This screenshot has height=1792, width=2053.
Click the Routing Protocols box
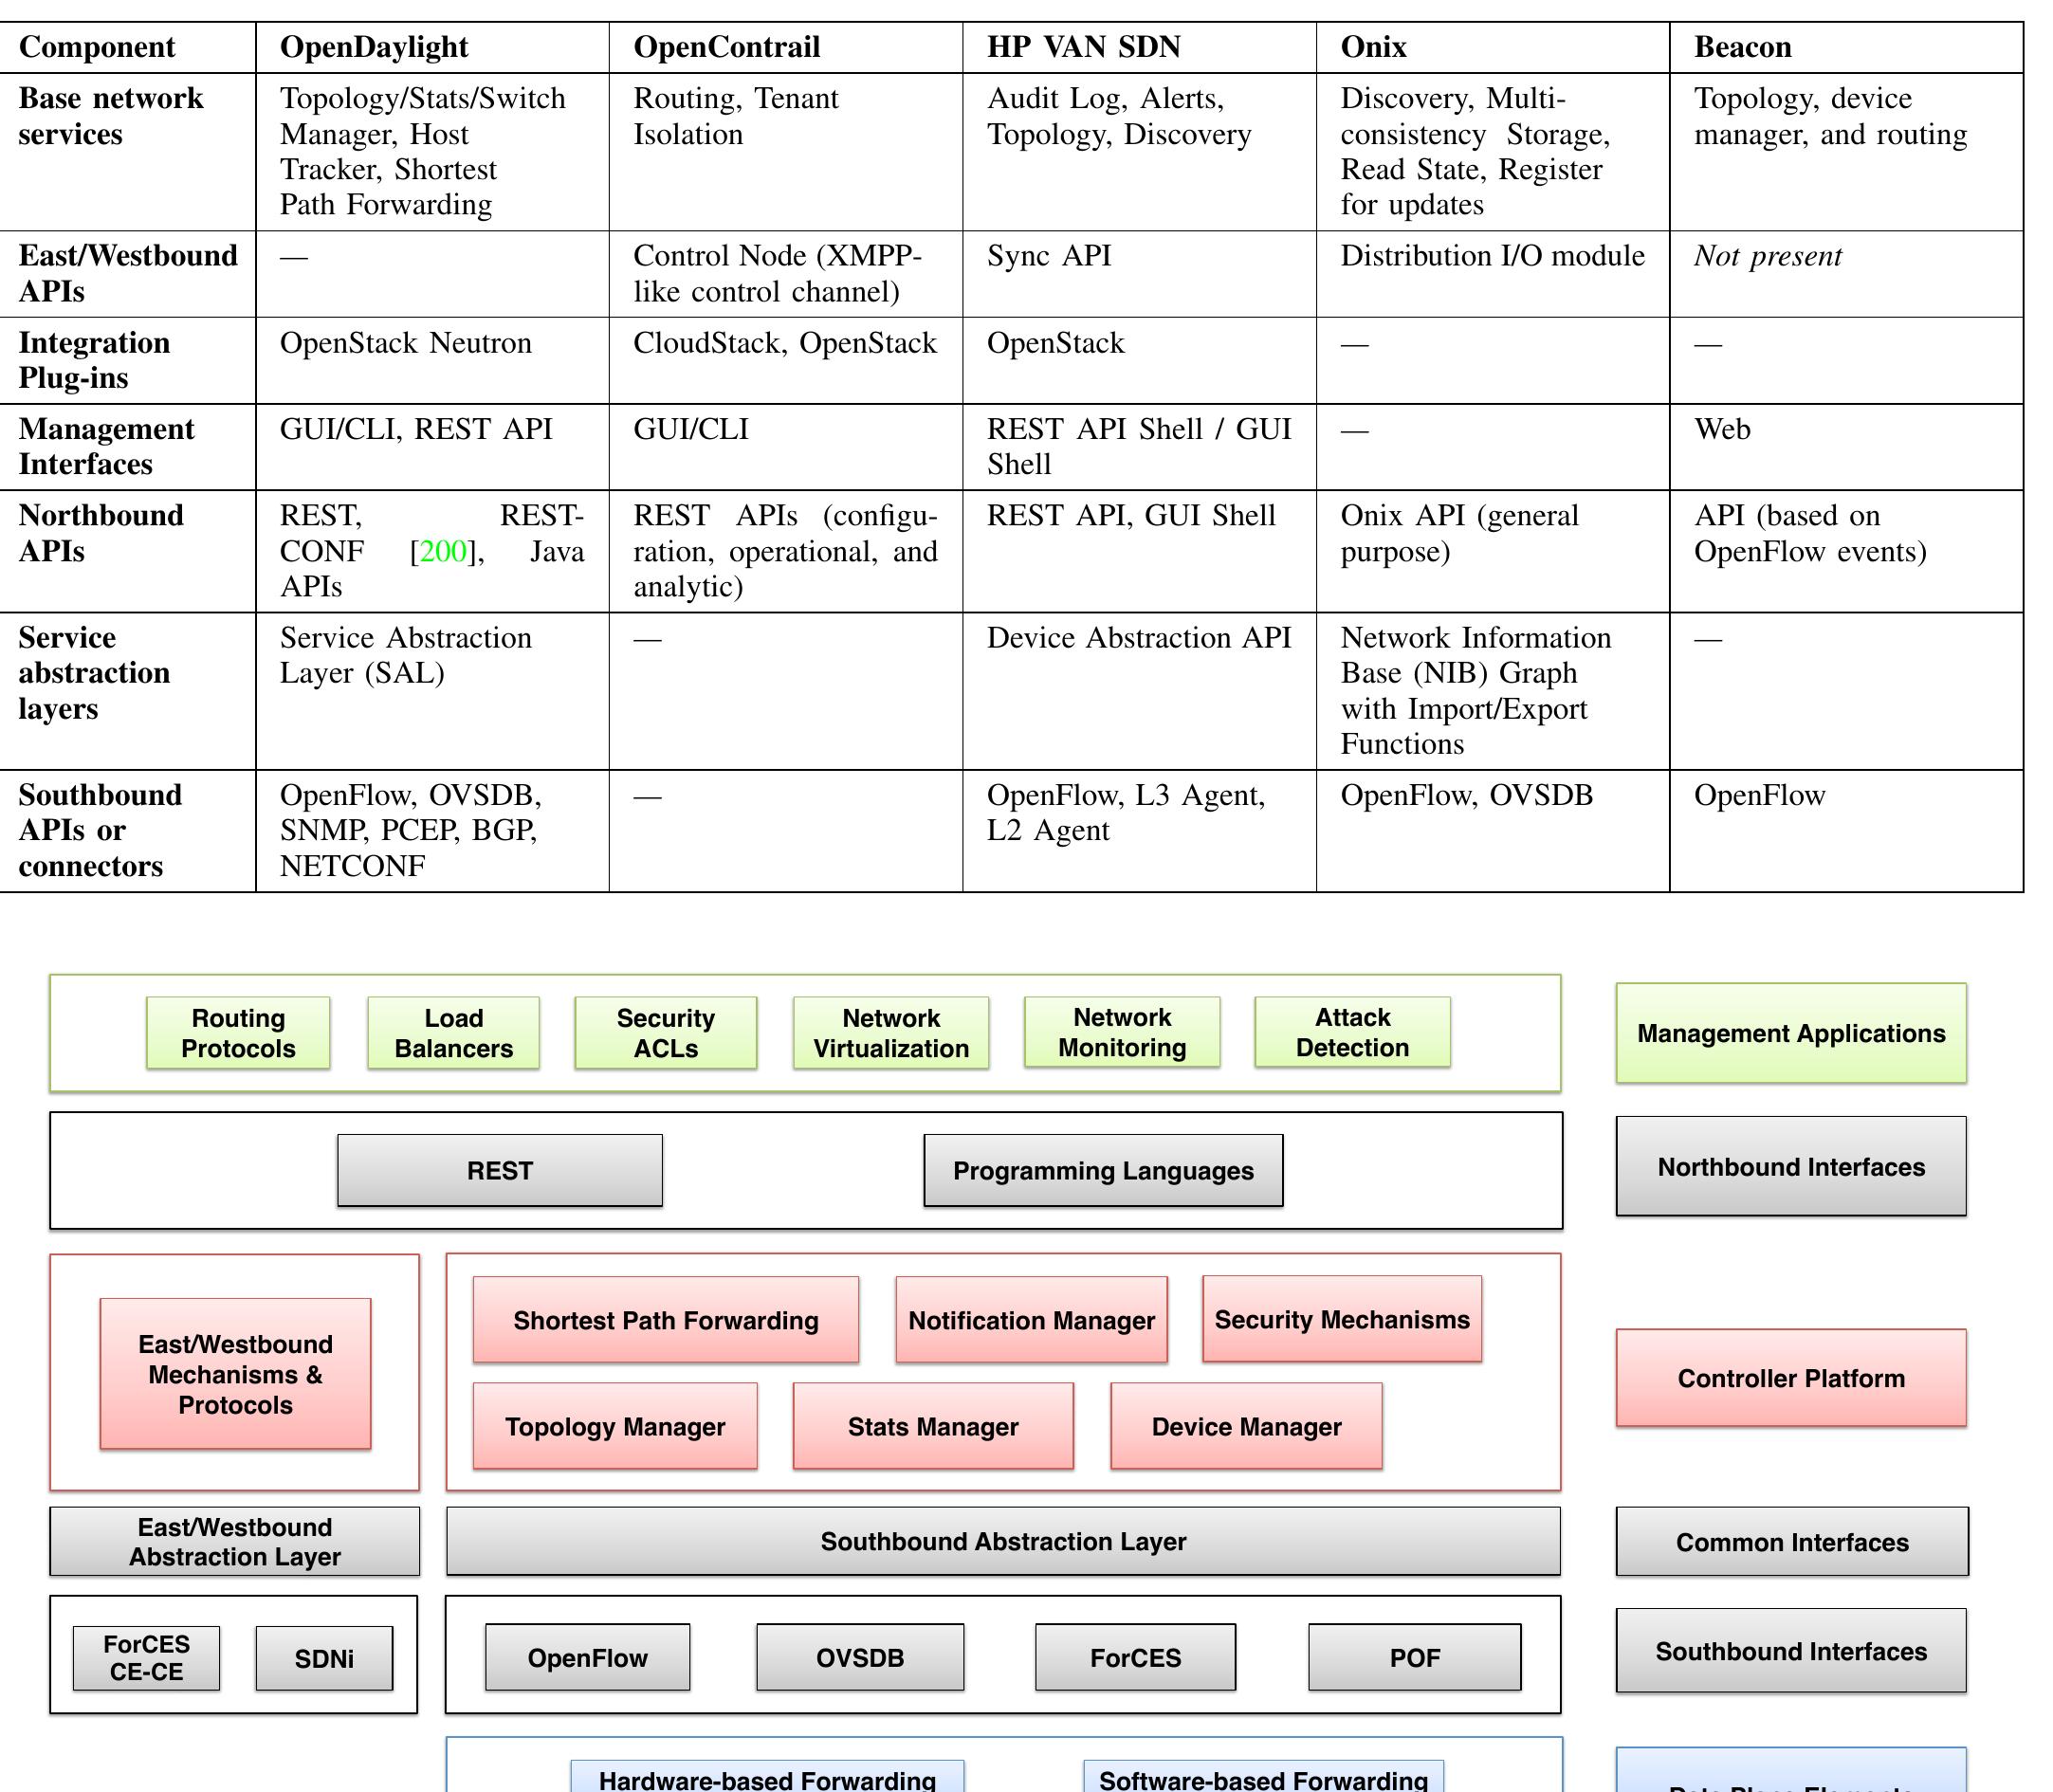coord(238,1033)
